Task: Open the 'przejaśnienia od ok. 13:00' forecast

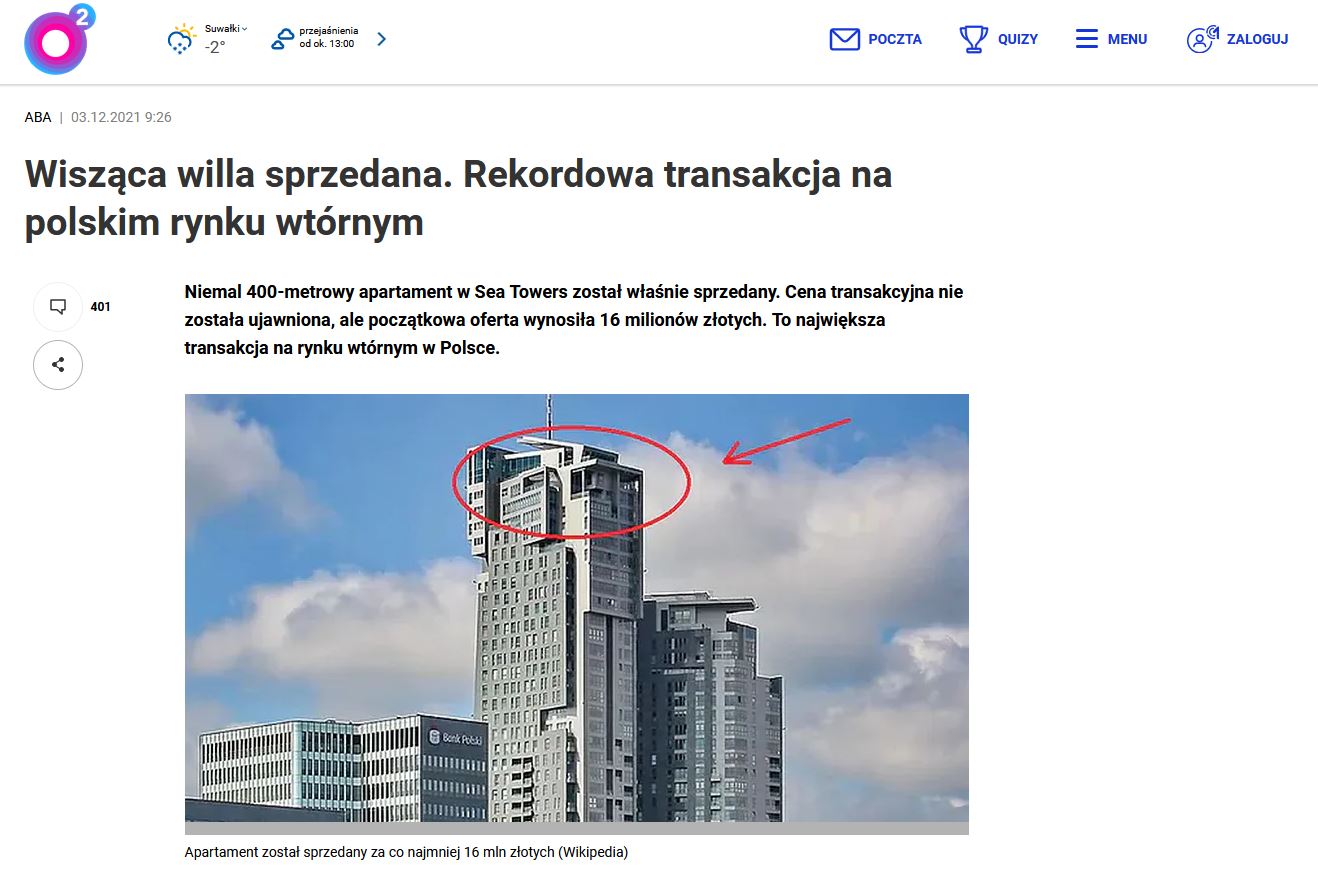Action: pos(328,38)
